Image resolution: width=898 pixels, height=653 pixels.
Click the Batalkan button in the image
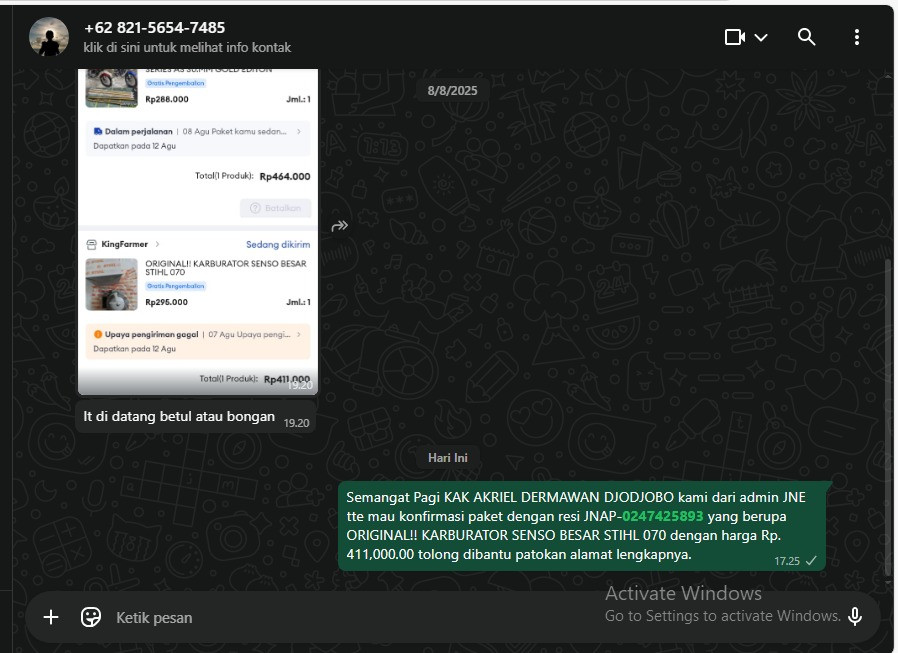click(x=275, y=208)
